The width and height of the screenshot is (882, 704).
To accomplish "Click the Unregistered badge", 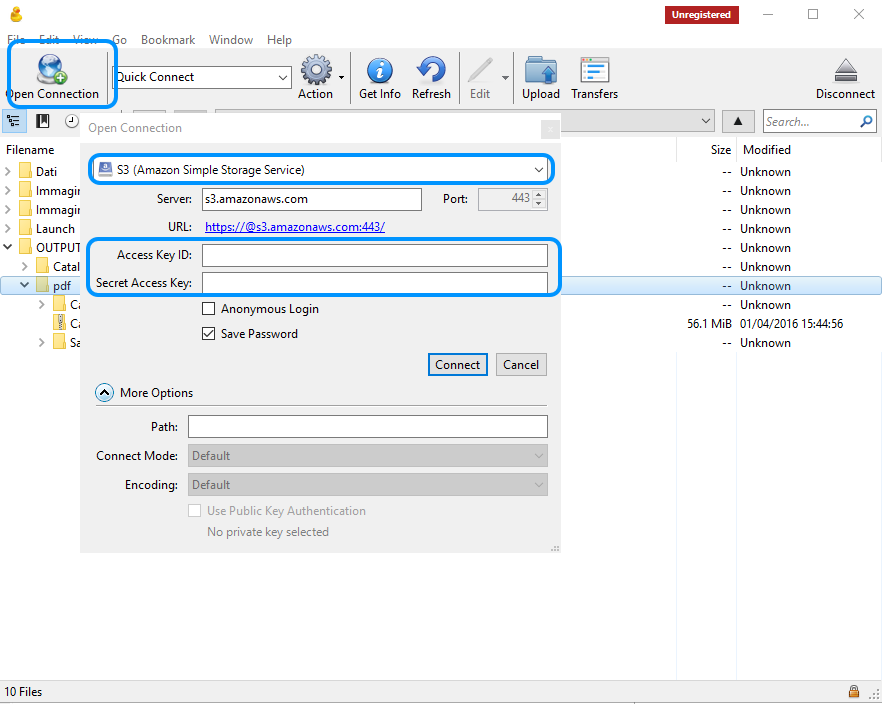I will point(701,15).
